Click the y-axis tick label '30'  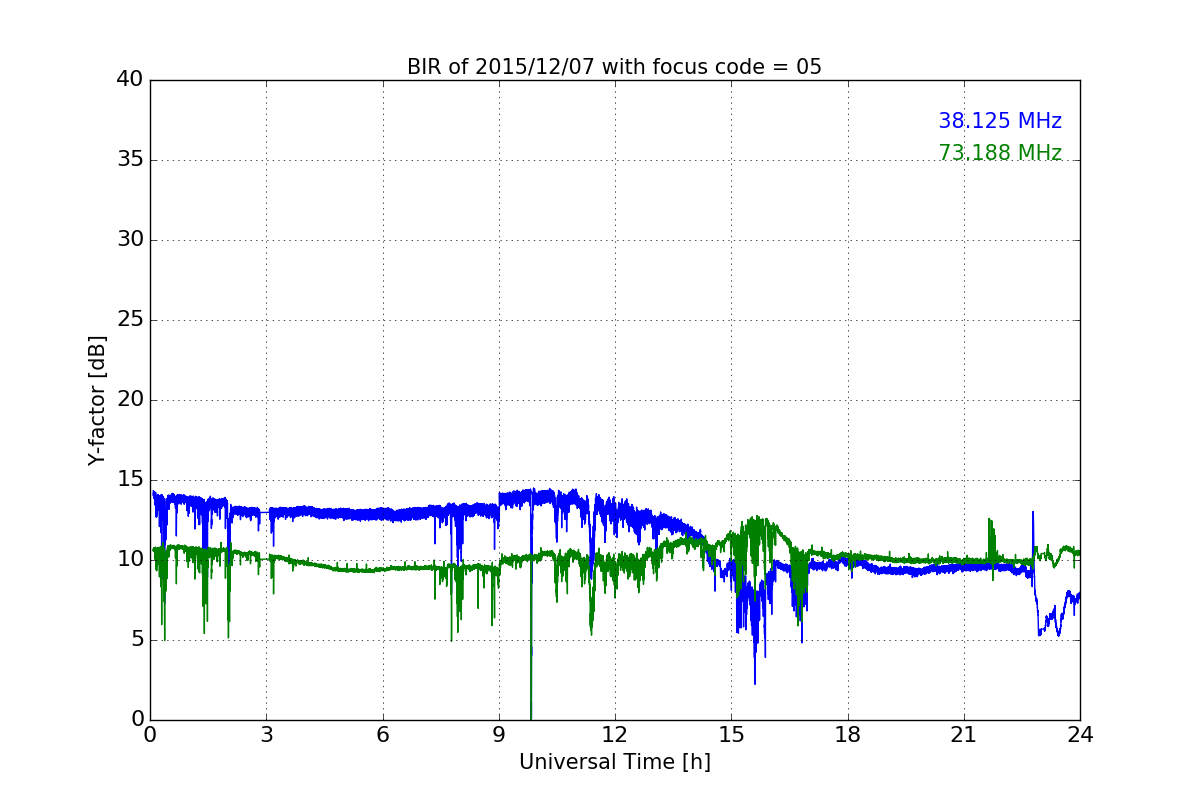point(130,240)
